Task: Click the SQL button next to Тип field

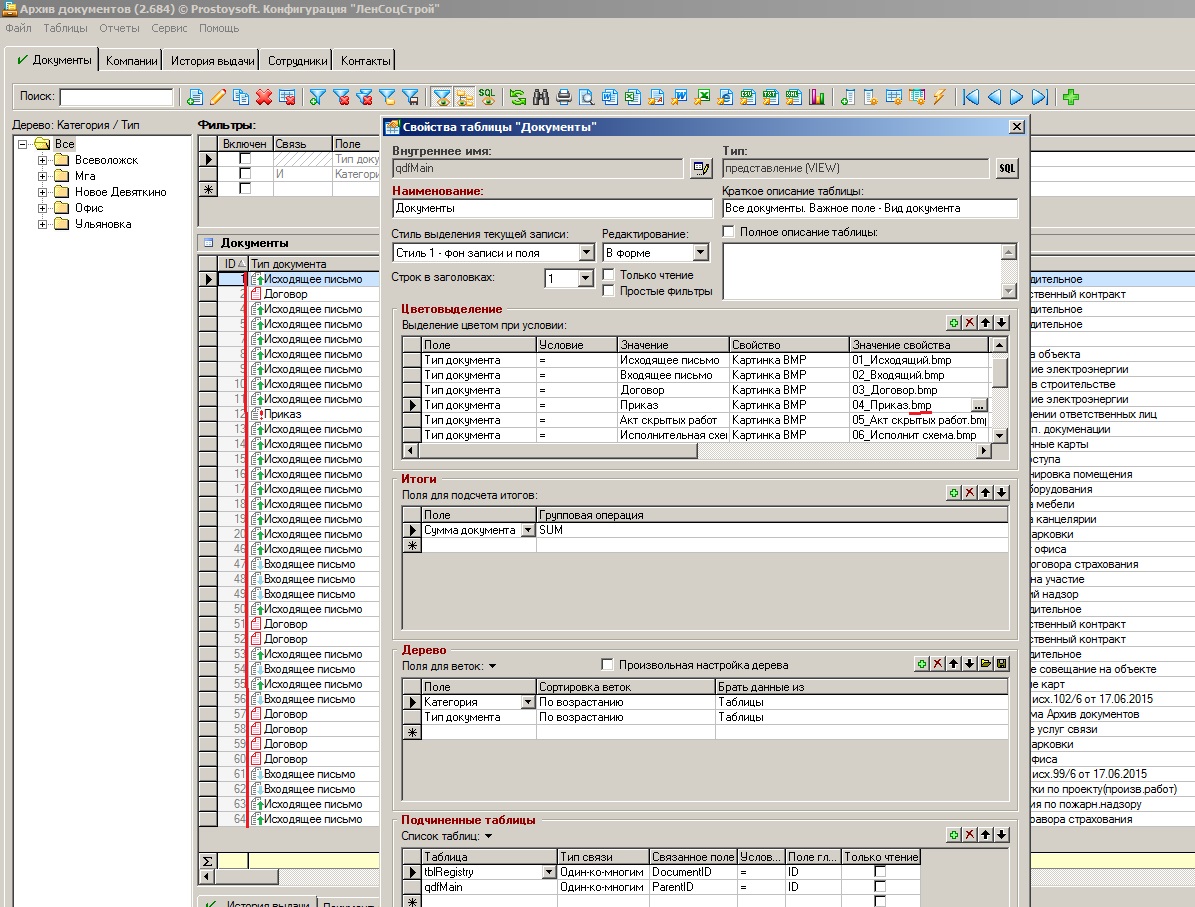Action: [1006, 169]
